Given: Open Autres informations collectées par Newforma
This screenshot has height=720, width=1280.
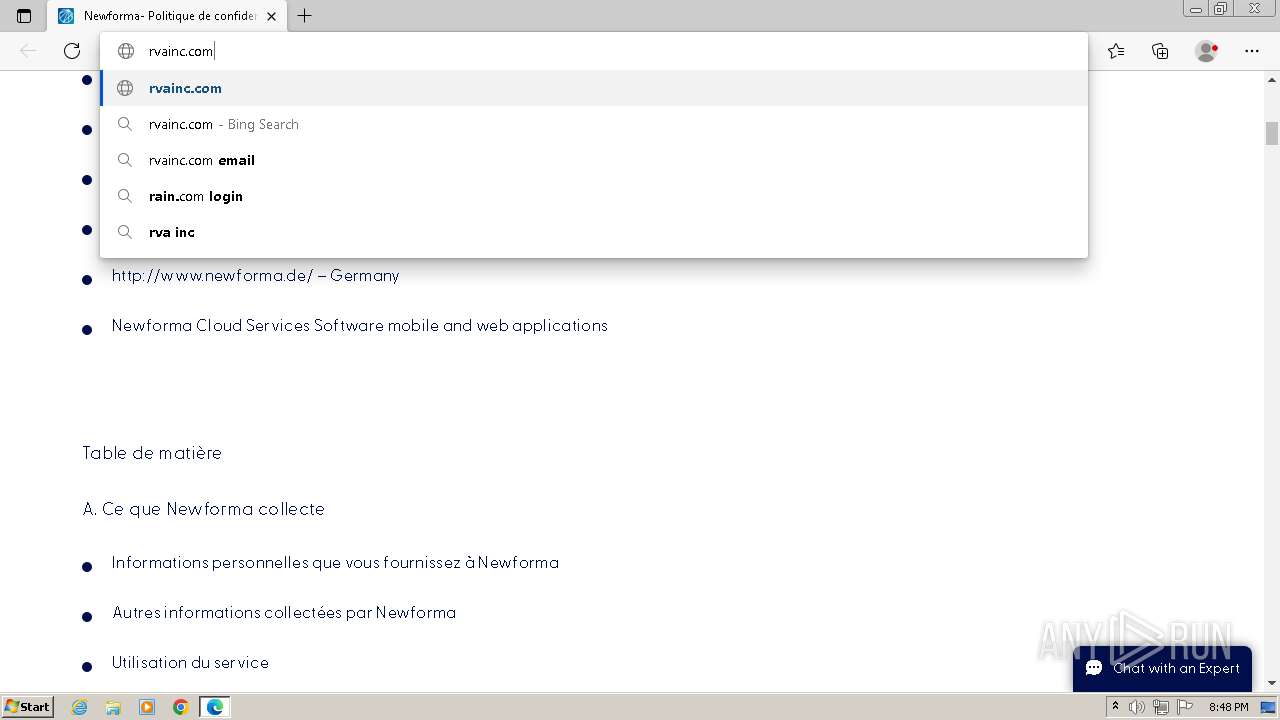Looking at the screenshot, I should click(x=284, y=613).
